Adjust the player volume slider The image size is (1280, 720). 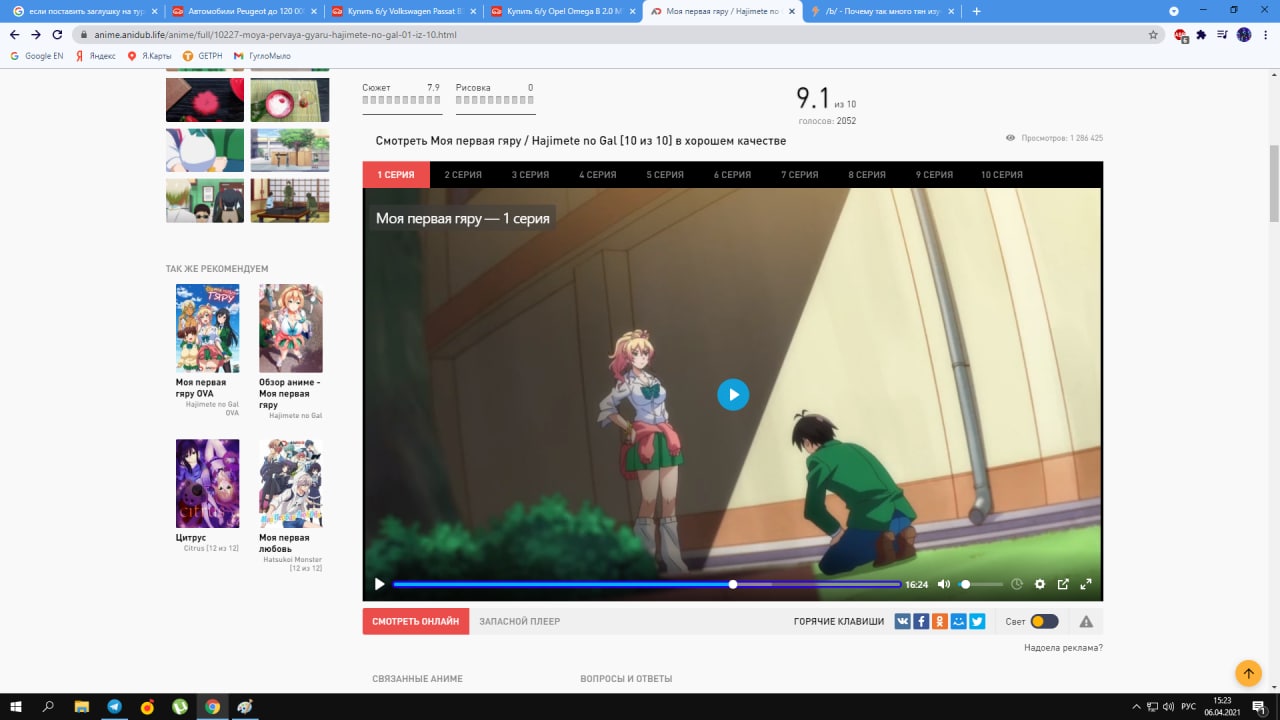tap(981, 584)
